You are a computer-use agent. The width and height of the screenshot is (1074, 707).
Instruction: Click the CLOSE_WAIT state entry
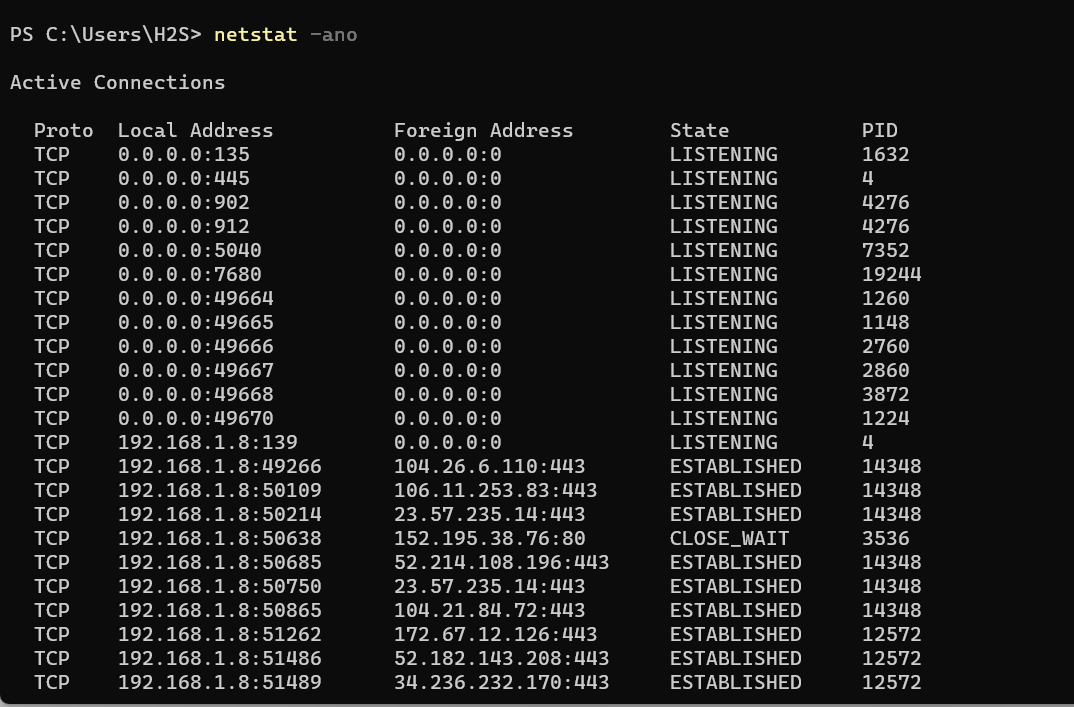(x=729, y=538)
